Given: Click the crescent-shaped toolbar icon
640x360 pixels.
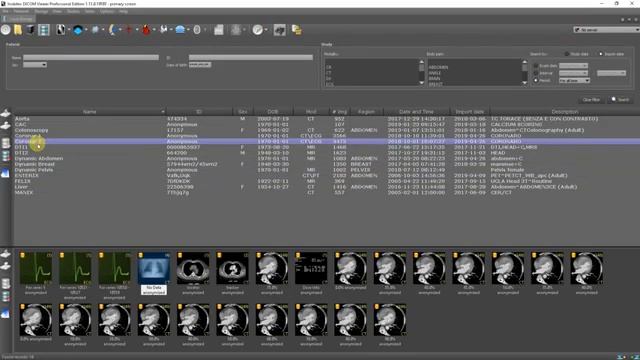Looking at the screenshot, I should pos(113,29).
